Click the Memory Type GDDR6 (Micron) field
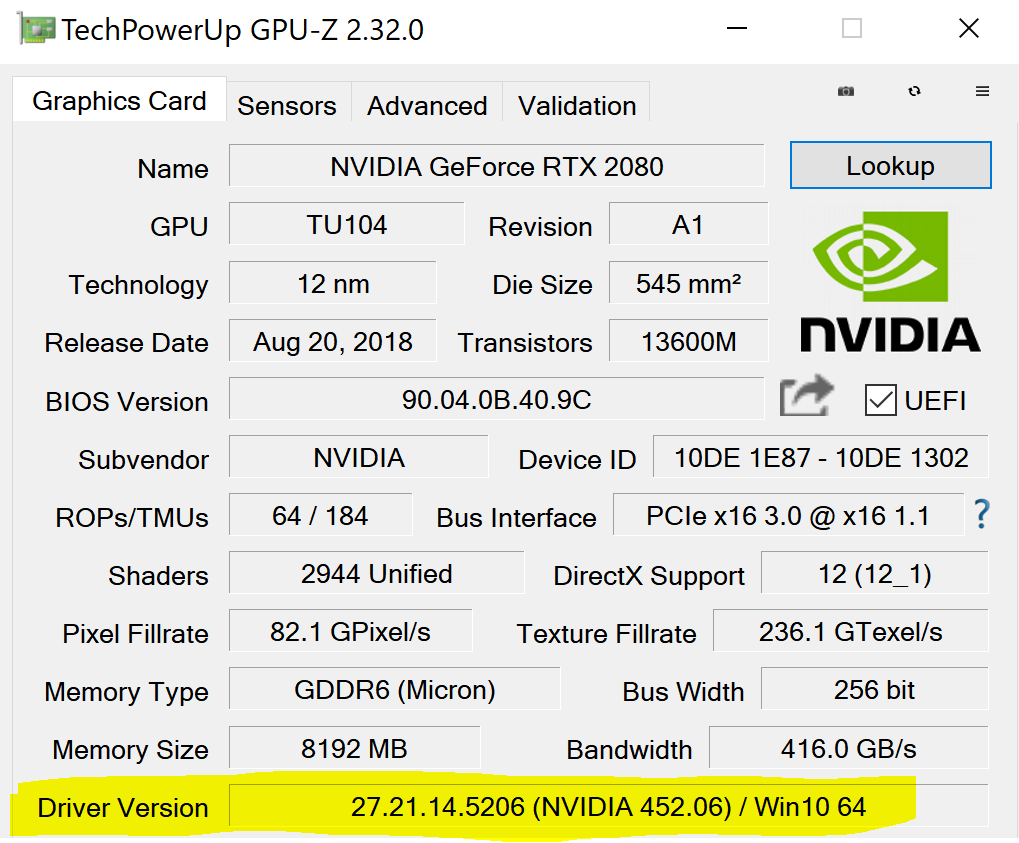This screenshot has width=1019, height=843. pos(394,689)
